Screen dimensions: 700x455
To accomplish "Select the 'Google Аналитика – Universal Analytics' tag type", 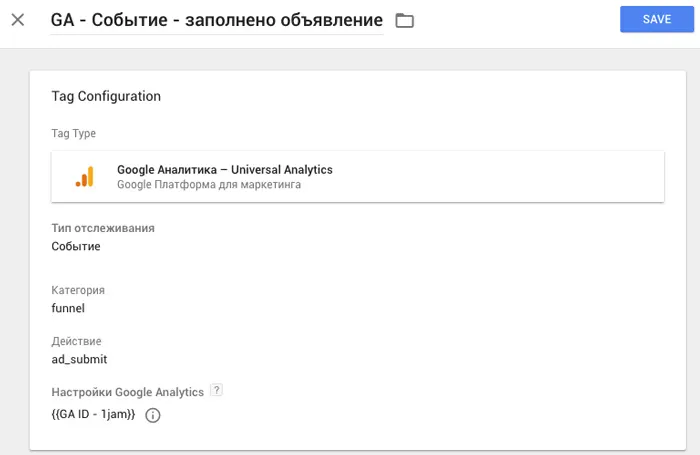I will [358, 177].
